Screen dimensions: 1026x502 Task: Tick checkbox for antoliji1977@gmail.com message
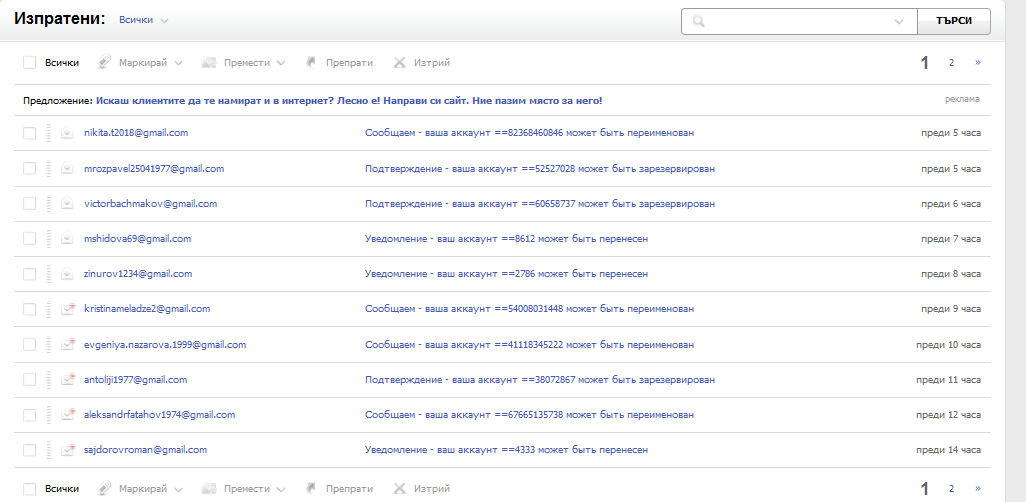pos(29,380)
